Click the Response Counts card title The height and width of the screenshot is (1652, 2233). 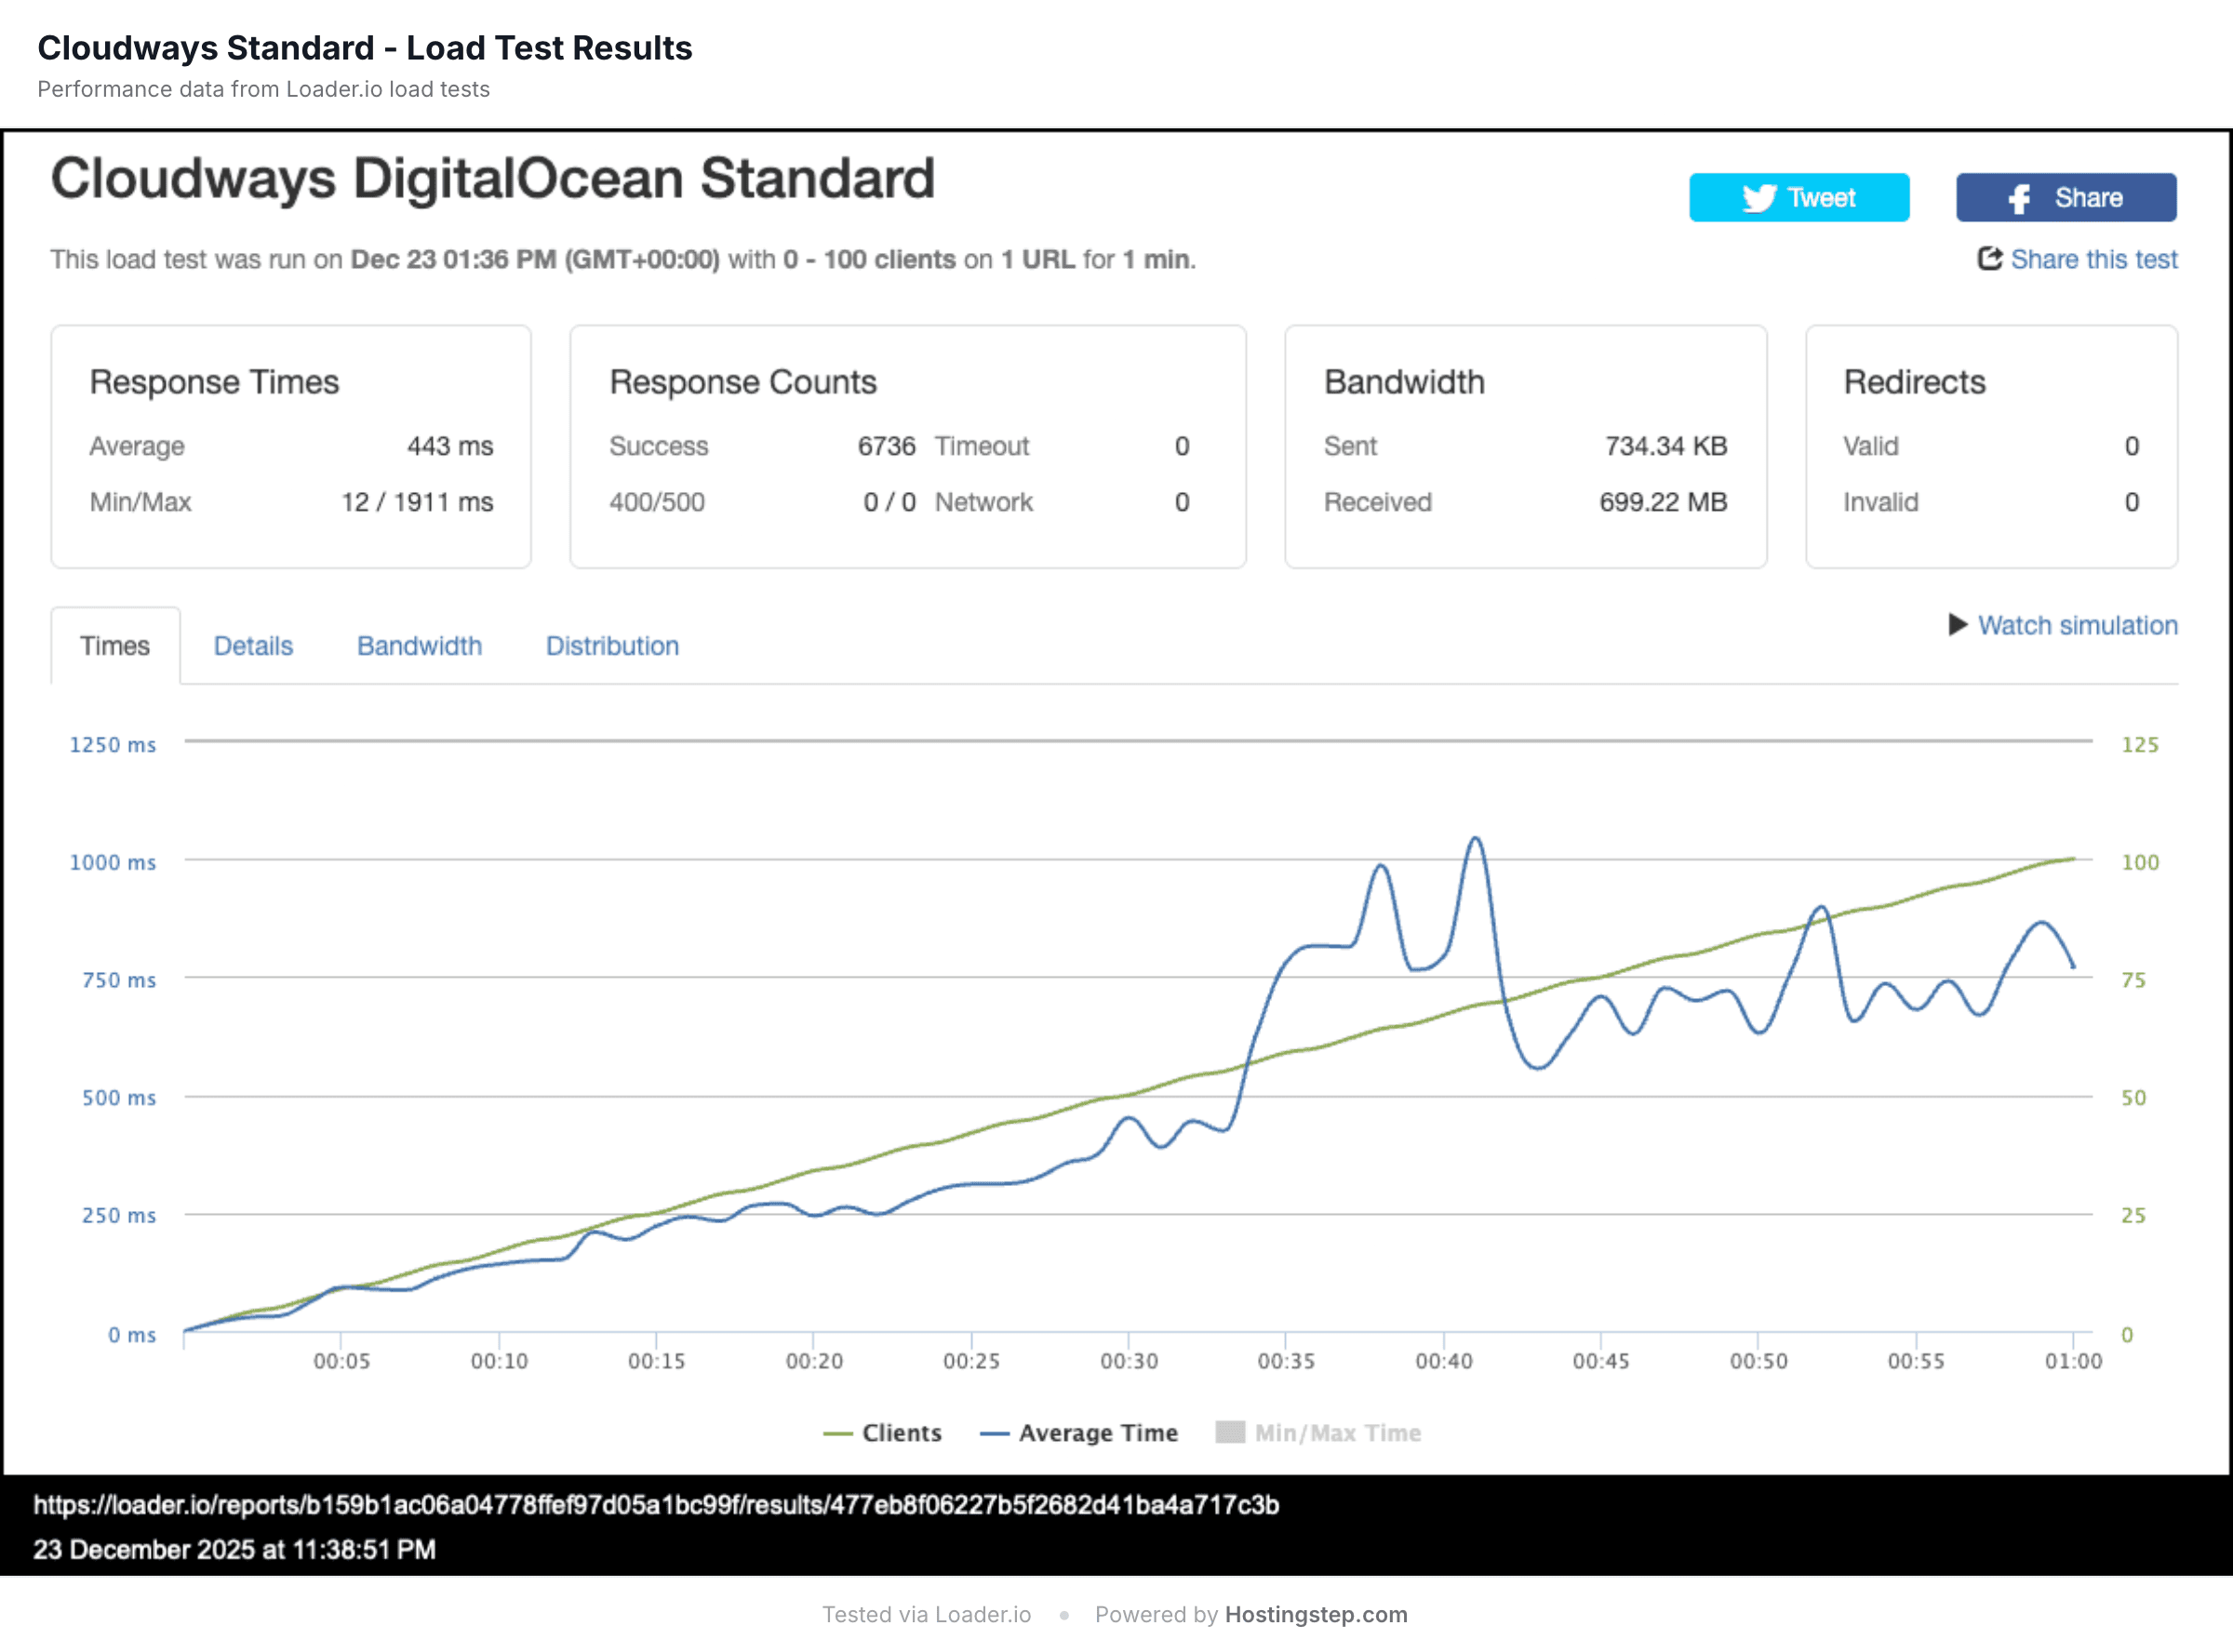pos(743,382)
